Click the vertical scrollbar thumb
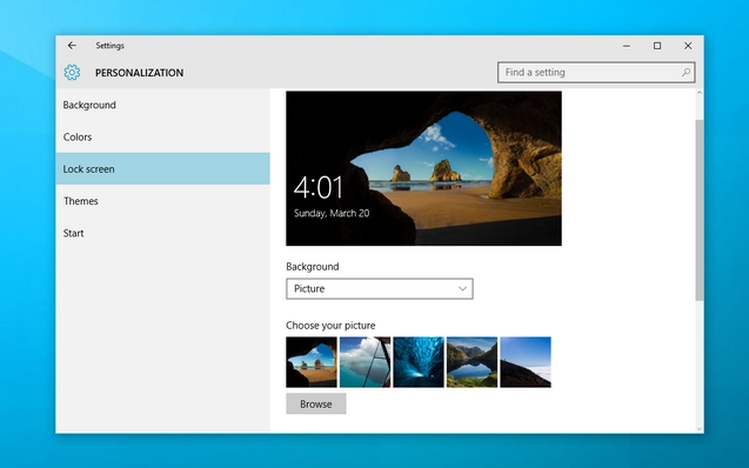Screen dimensions: 749x468 (699, 210)
